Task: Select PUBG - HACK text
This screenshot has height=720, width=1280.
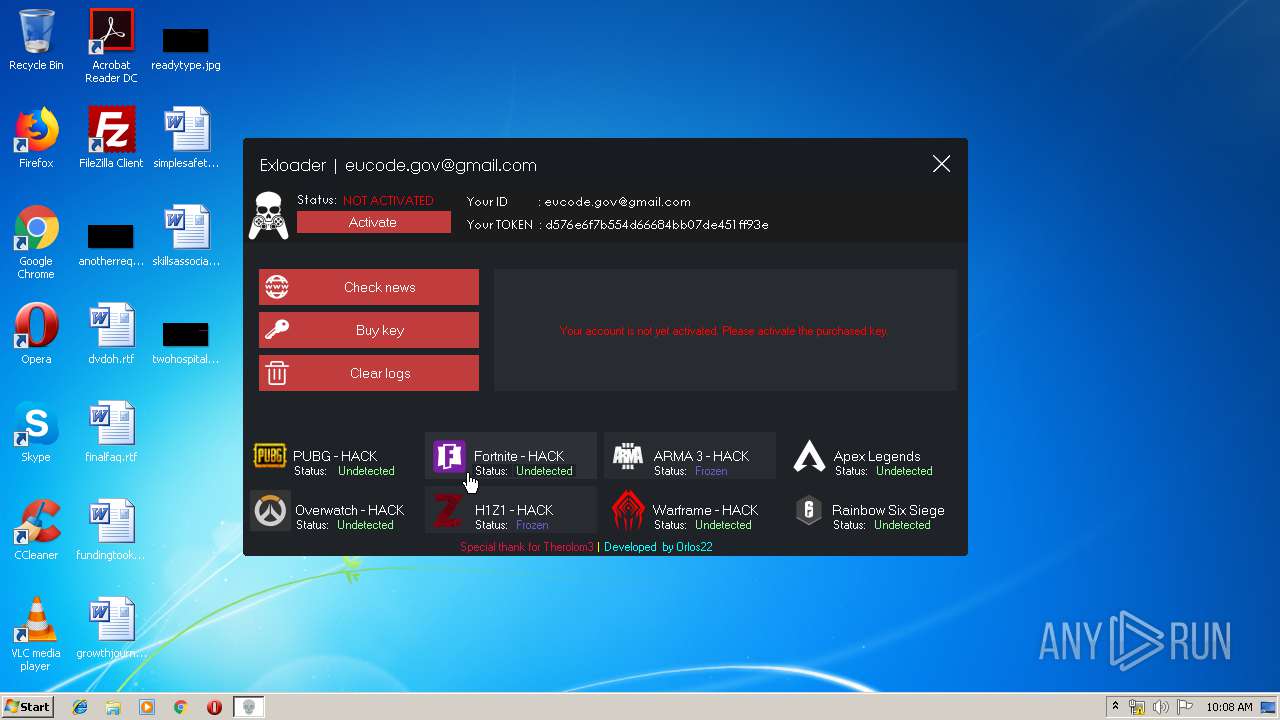Action: point(335,456)
